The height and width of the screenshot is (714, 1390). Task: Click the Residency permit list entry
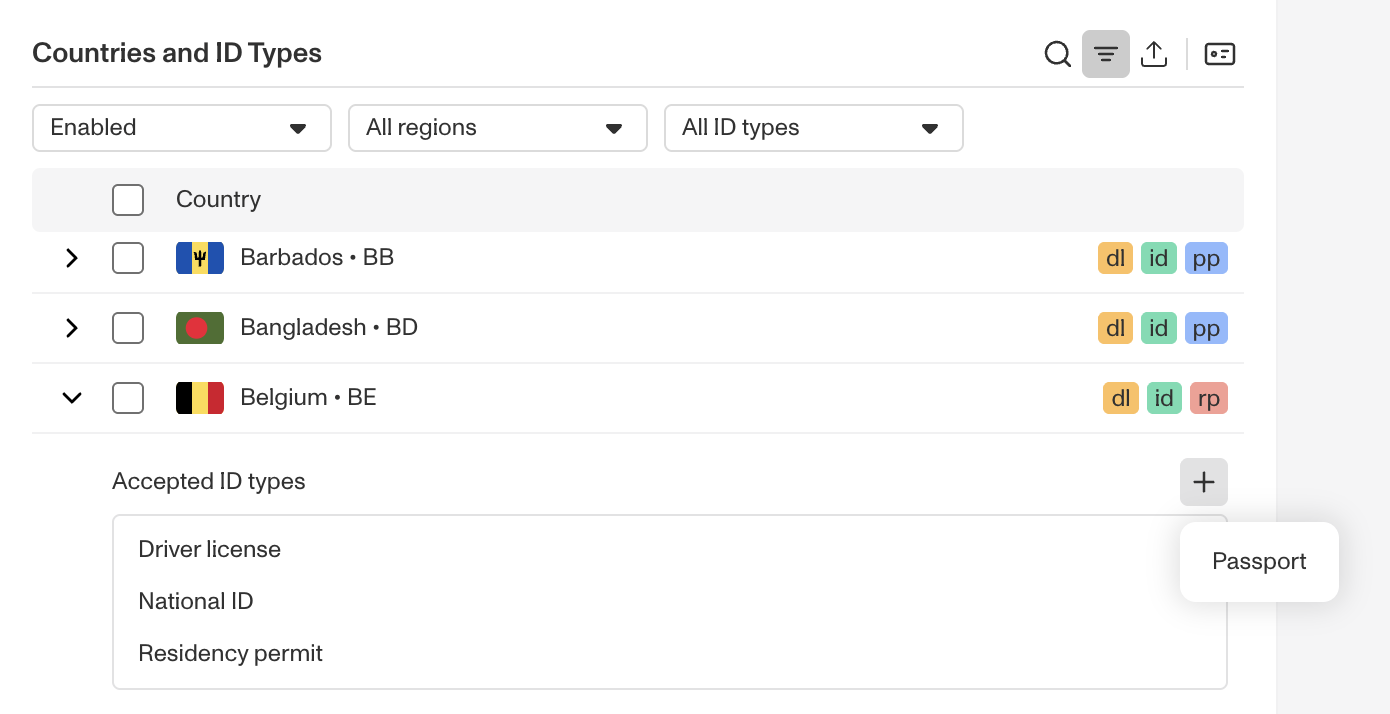231,654
